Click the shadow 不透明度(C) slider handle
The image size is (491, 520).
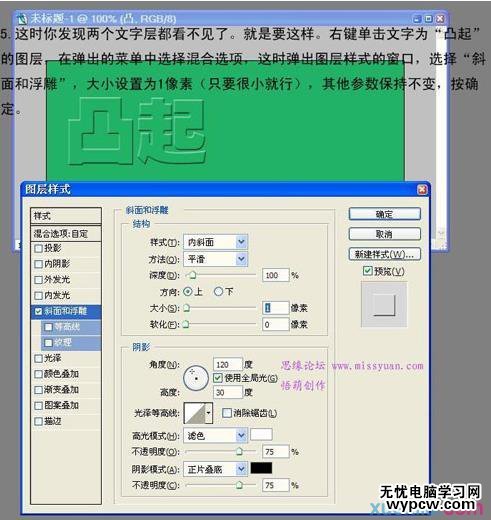(239, 485)
